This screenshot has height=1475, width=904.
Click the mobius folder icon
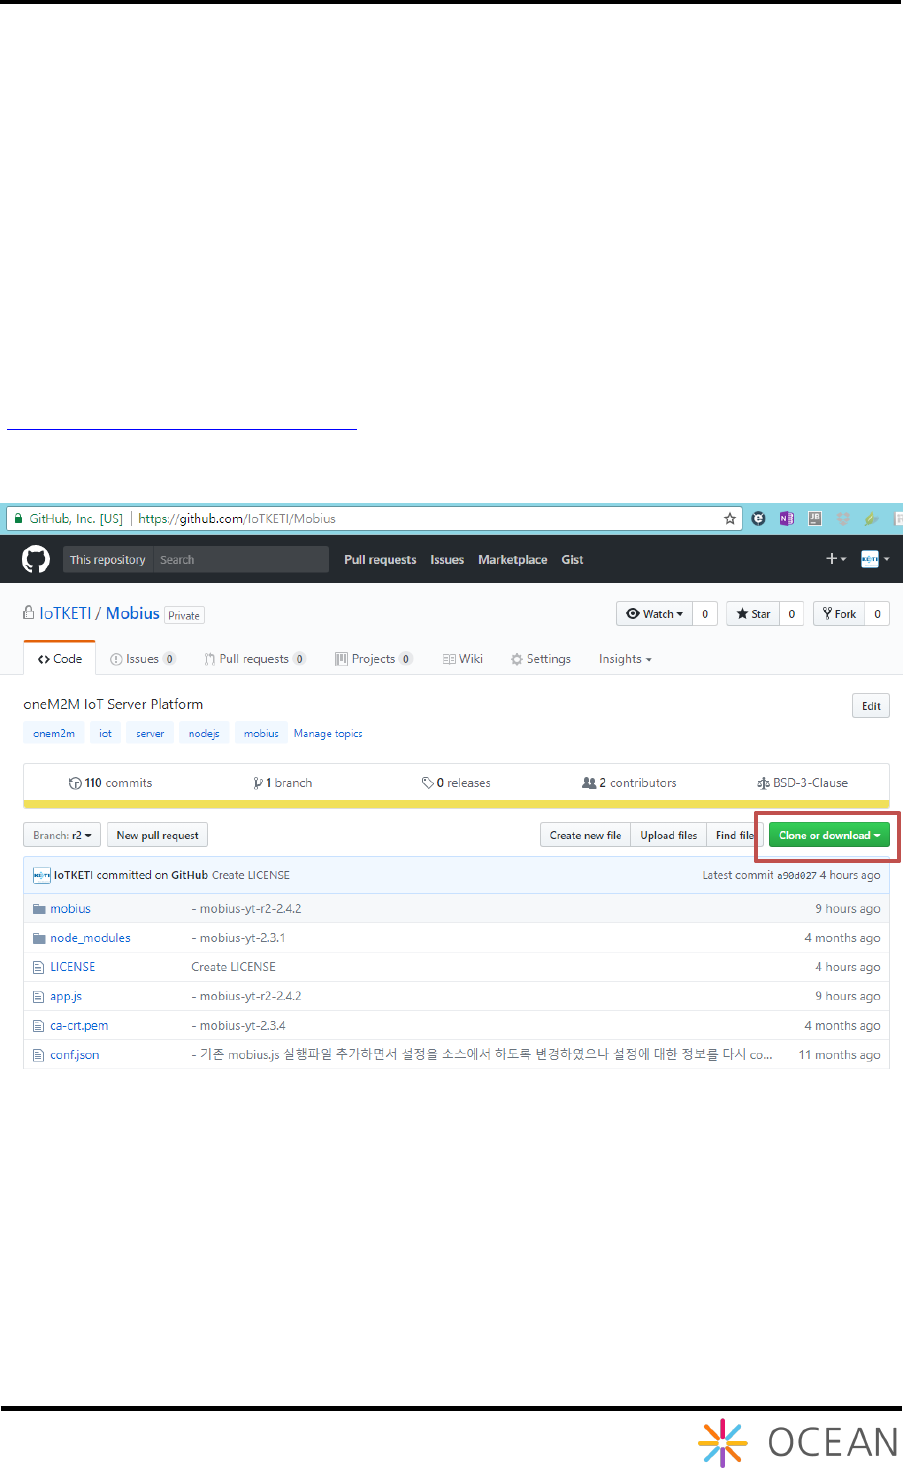(x=39, y=909)
